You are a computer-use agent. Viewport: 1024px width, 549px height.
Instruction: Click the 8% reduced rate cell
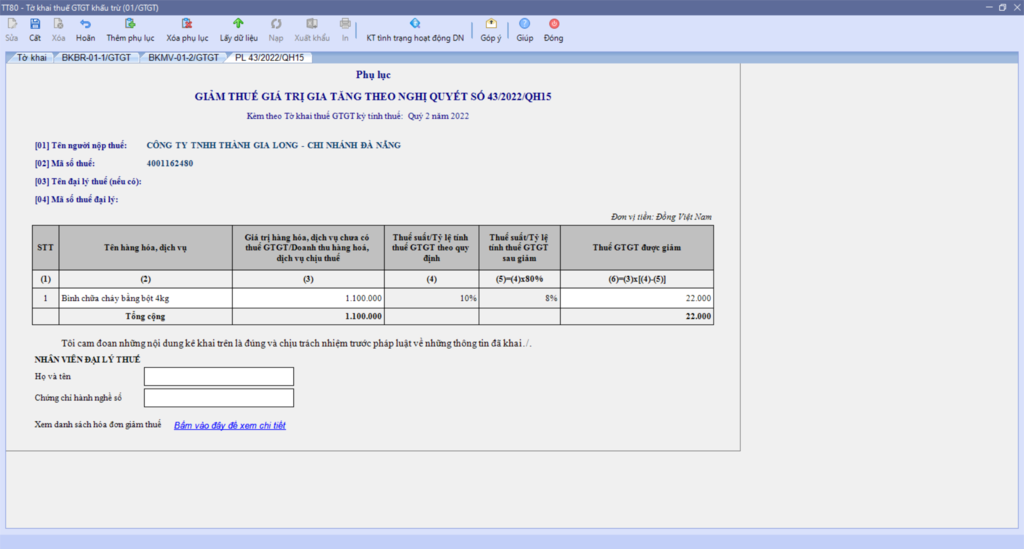pyautogui.click(x=519, y=298)
